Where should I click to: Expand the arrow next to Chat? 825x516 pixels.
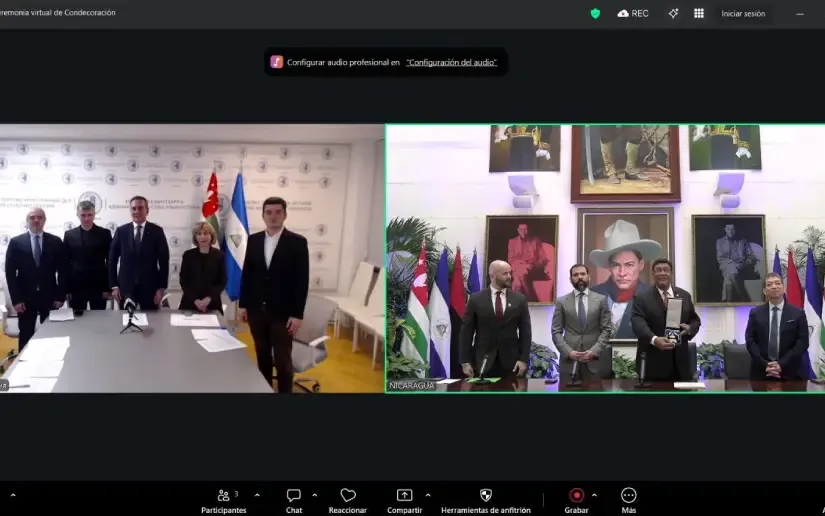[315, 495]
